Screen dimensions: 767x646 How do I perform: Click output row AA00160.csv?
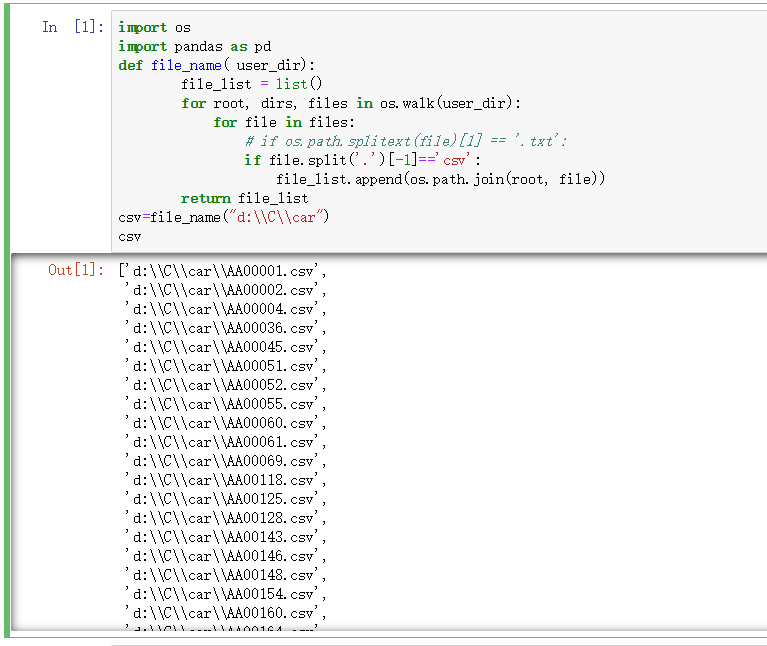[226, 613]
